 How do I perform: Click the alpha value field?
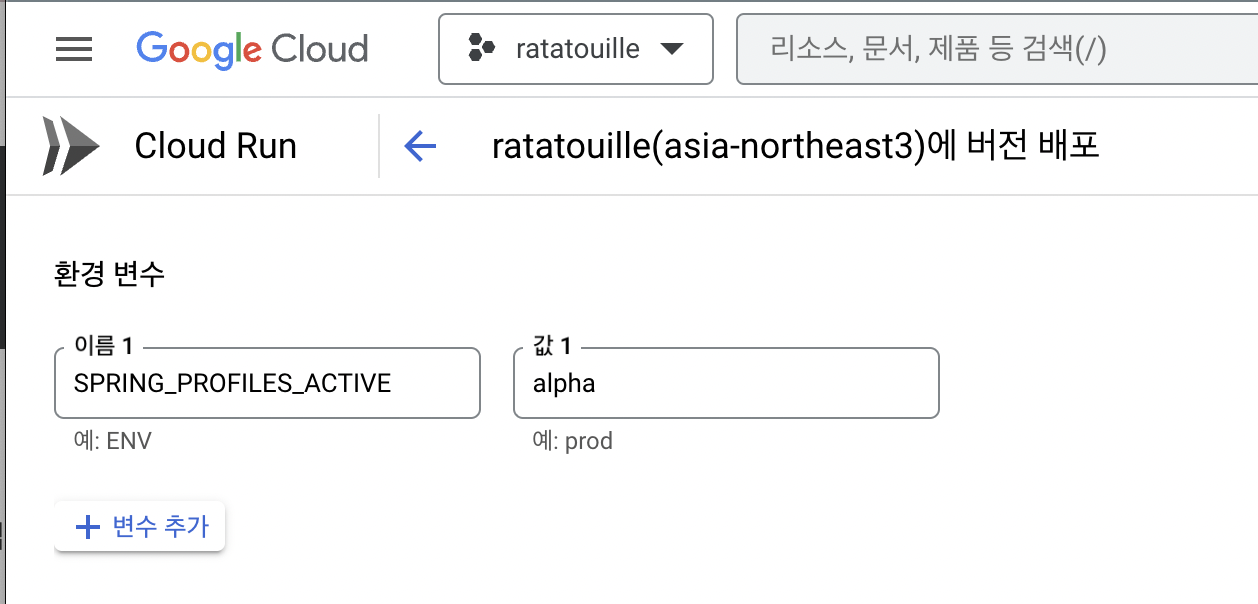726,383
